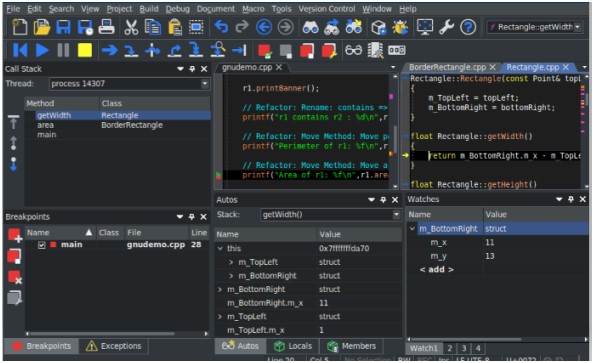Click the Debug bug icon
Screen dimensions: 593x363
[400, 27]
